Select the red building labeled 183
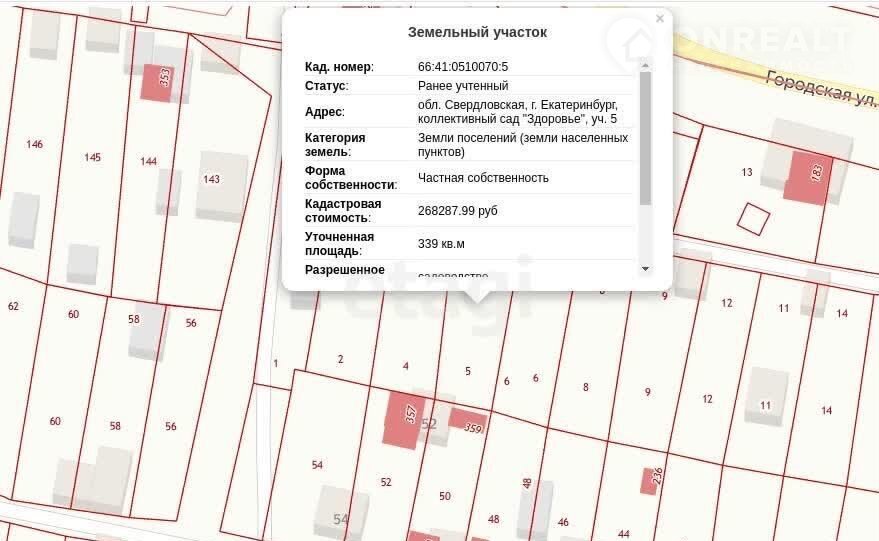 coord(808,178)
